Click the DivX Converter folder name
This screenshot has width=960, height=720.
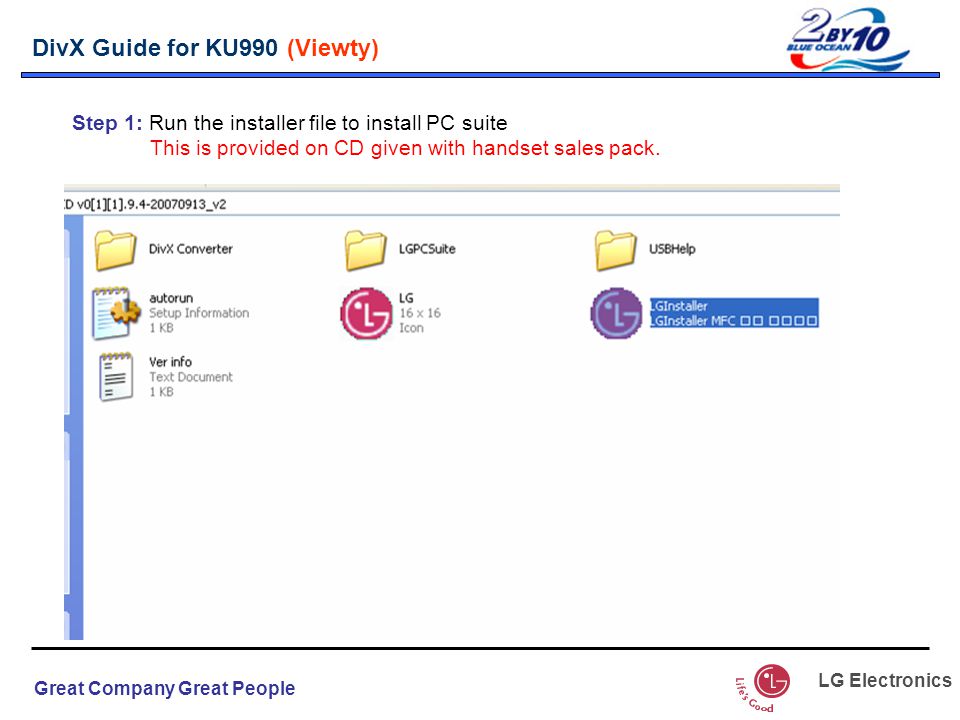190,249
